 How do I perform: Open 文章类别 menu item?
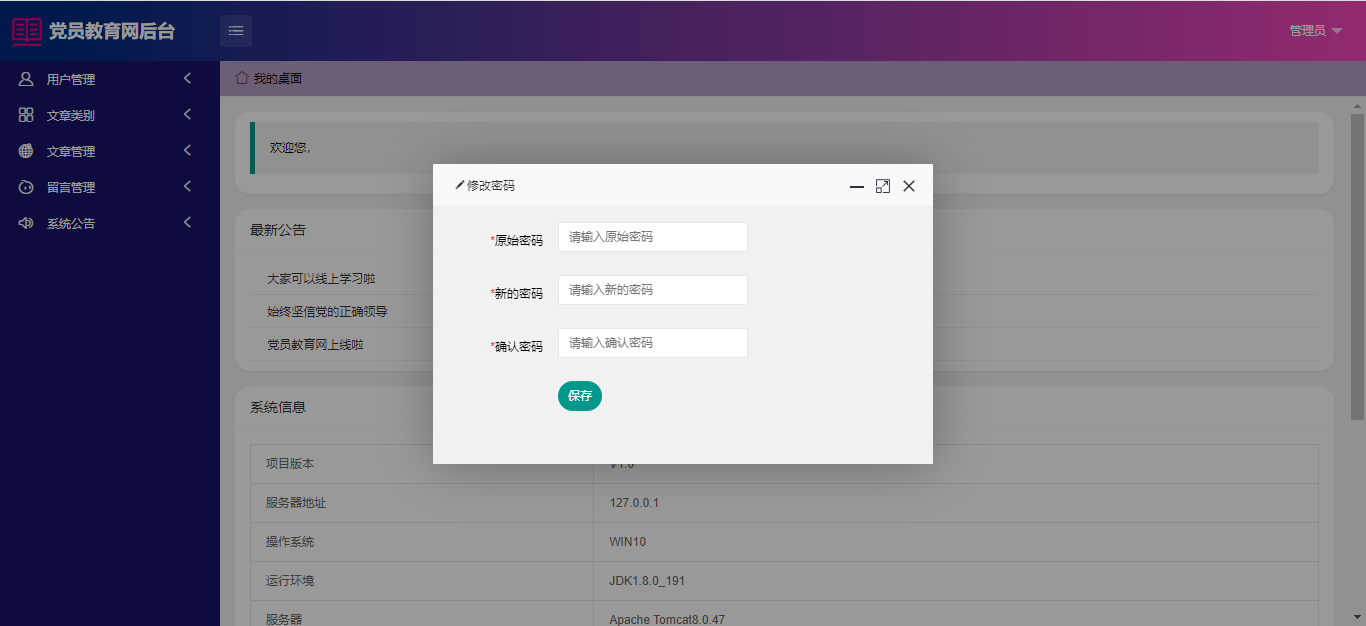tap(110, 115)
